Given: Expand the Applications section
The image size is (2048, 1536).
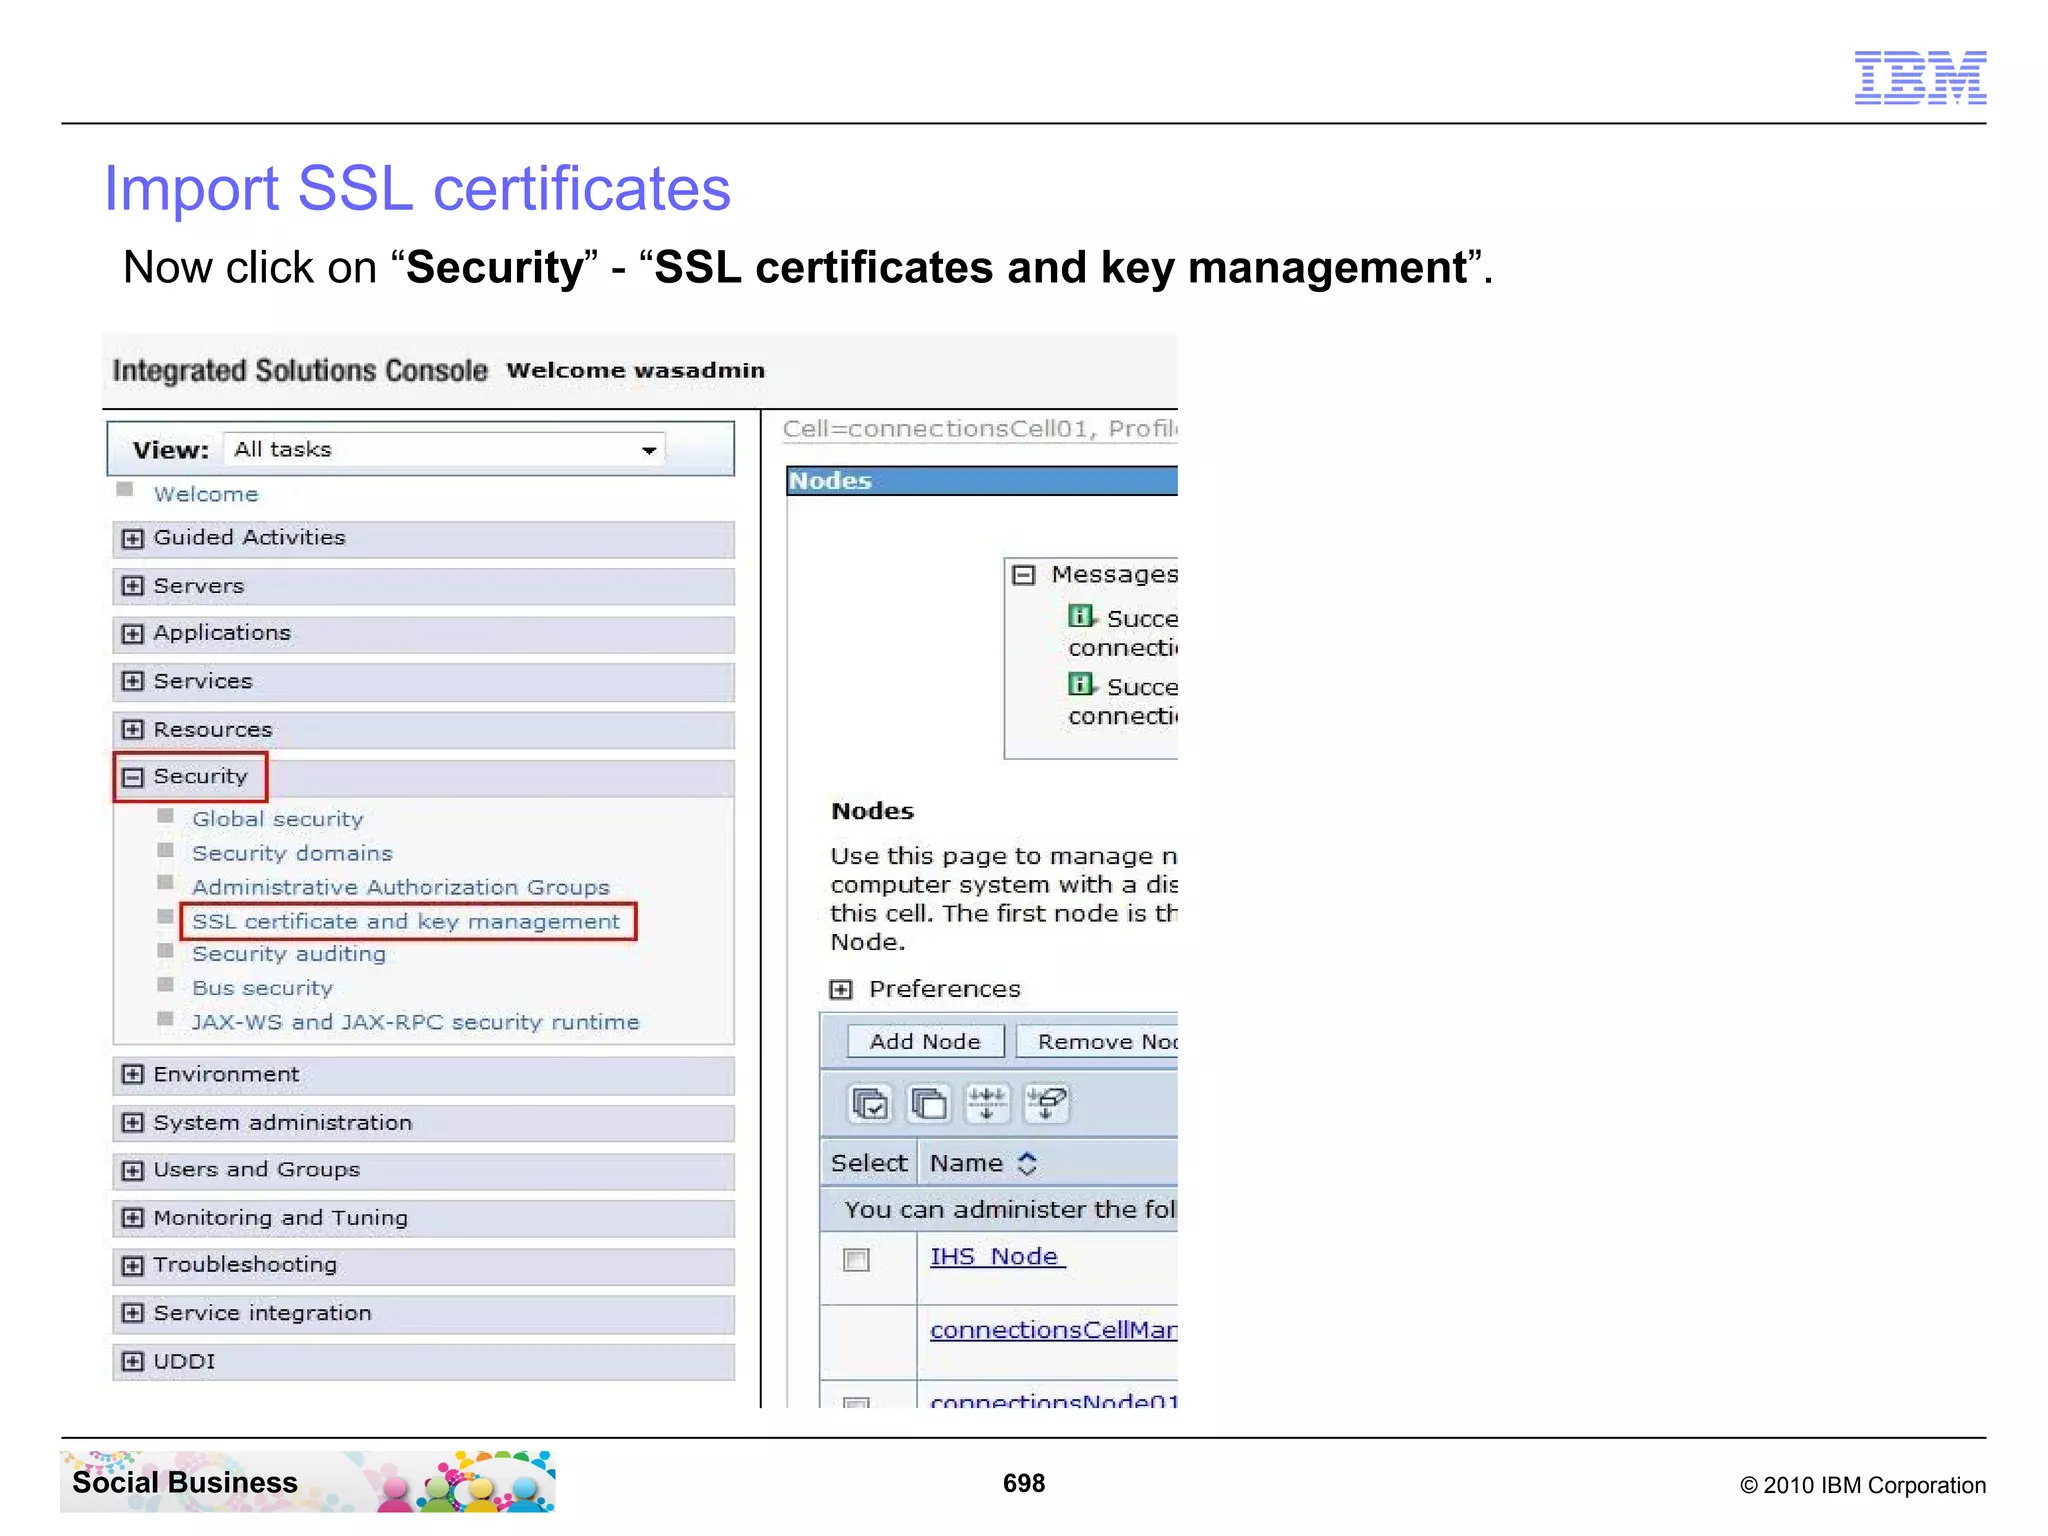Looking at the screenshot, I should point(132,634).
